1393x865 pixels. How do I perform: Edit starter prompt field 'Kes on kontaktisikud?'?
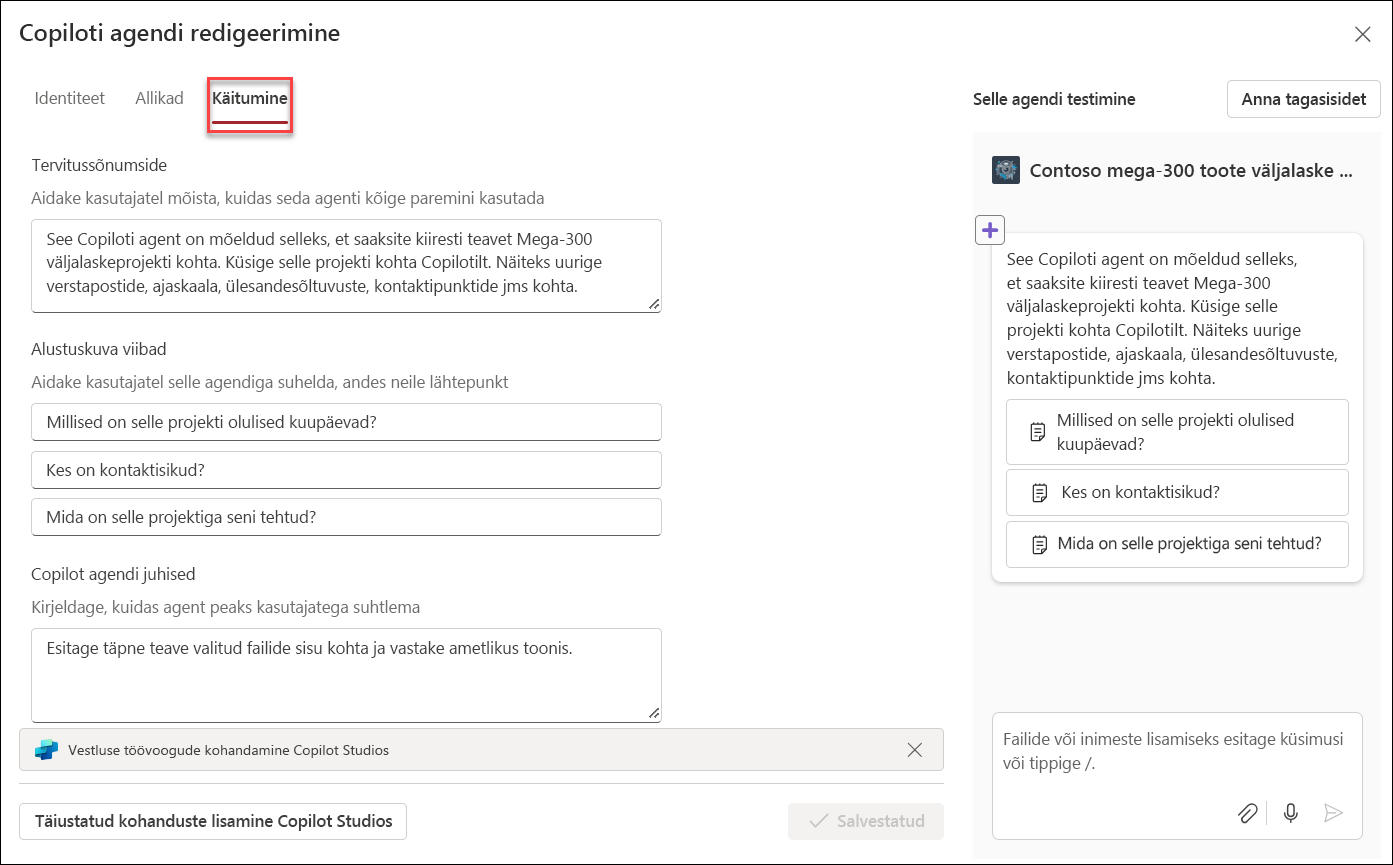point(346,469)
